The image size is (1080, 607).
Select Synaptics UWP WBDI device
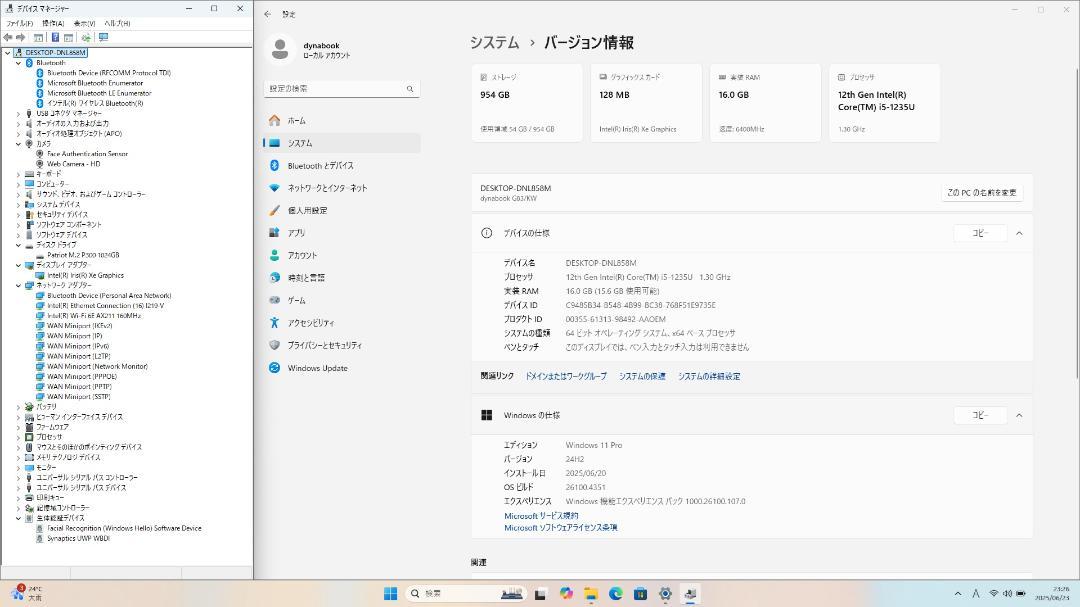[78, 539]
